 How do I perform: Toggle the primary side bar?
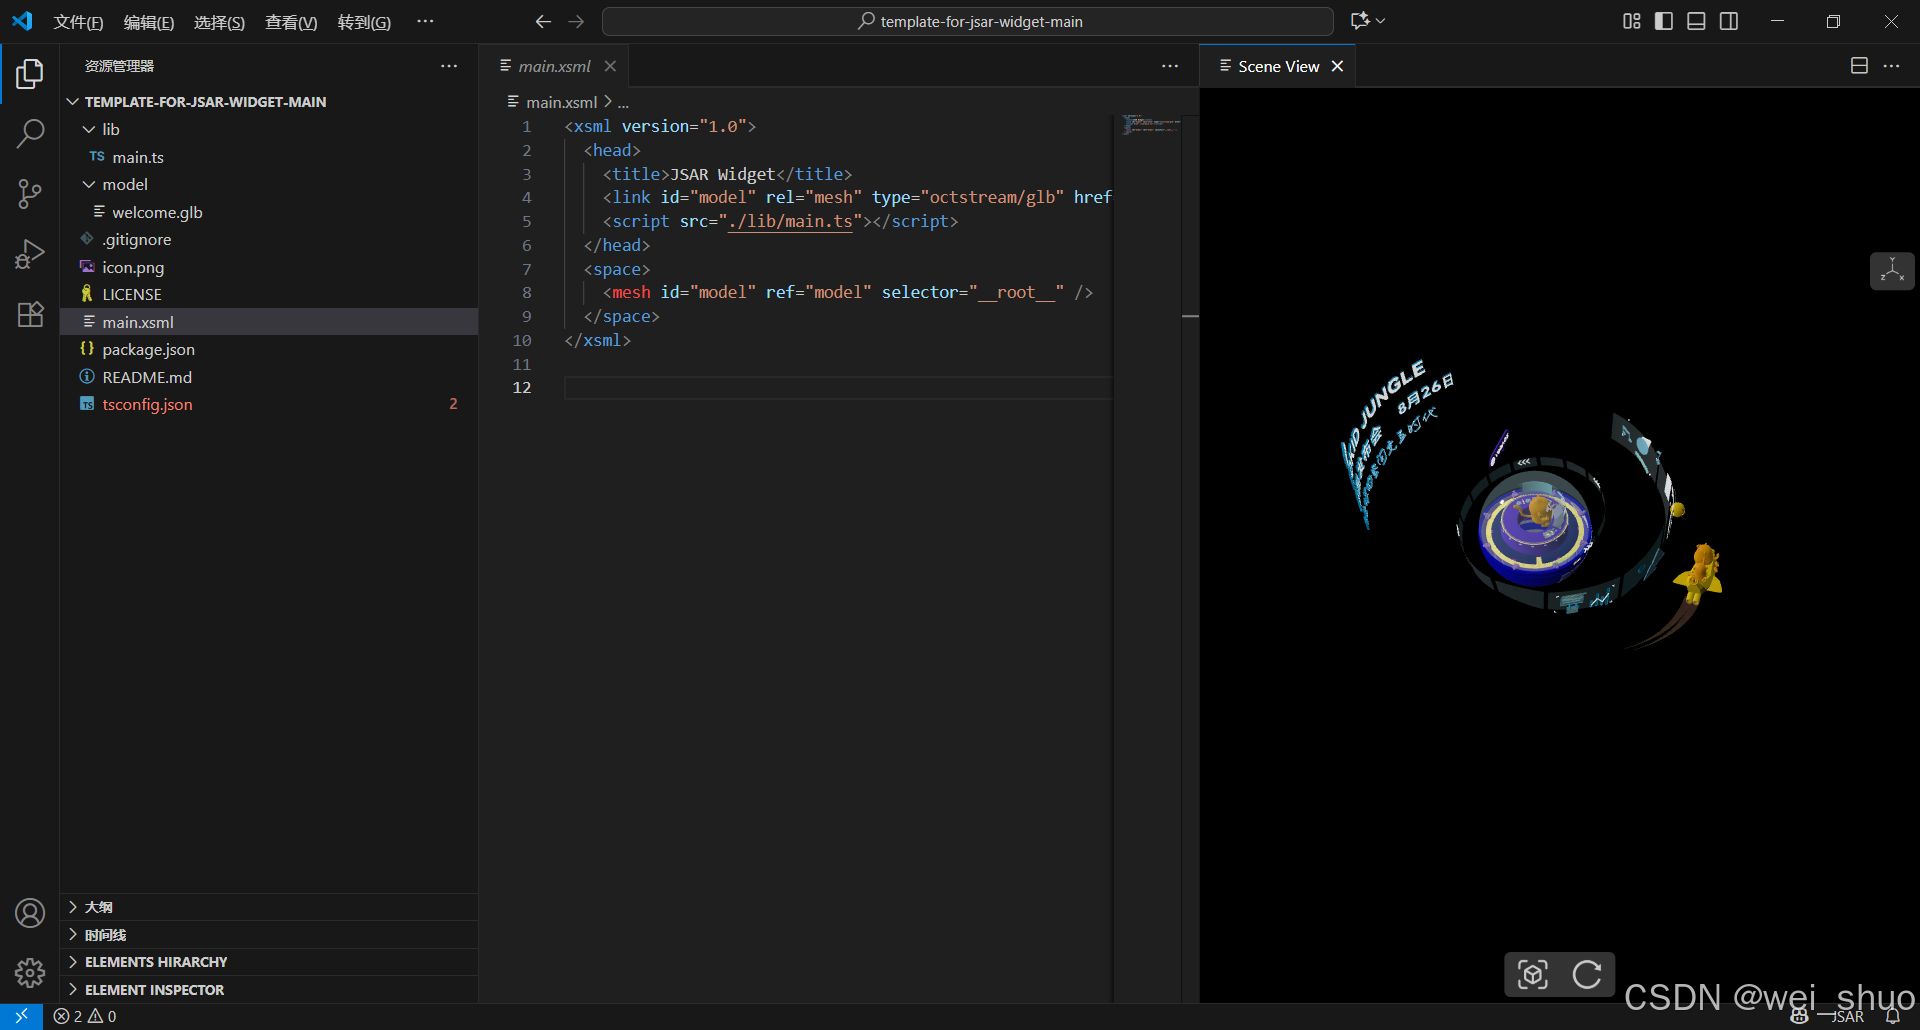1664,21
